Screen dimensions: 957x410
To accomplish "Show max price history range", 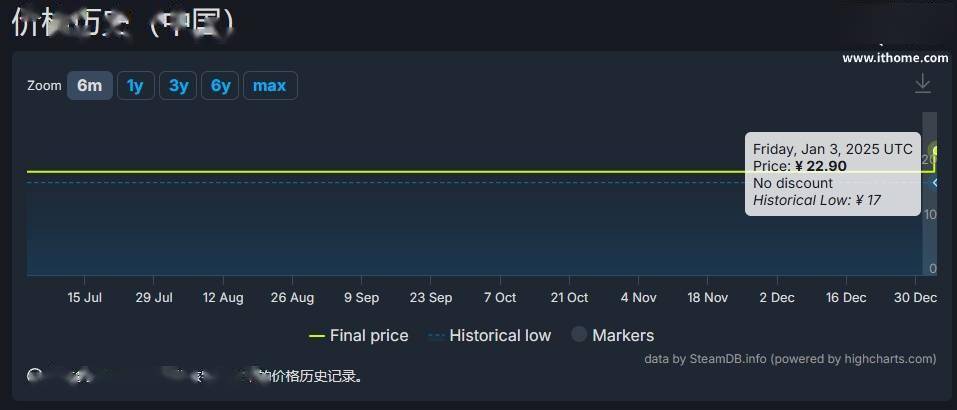I will click(270, 85).
